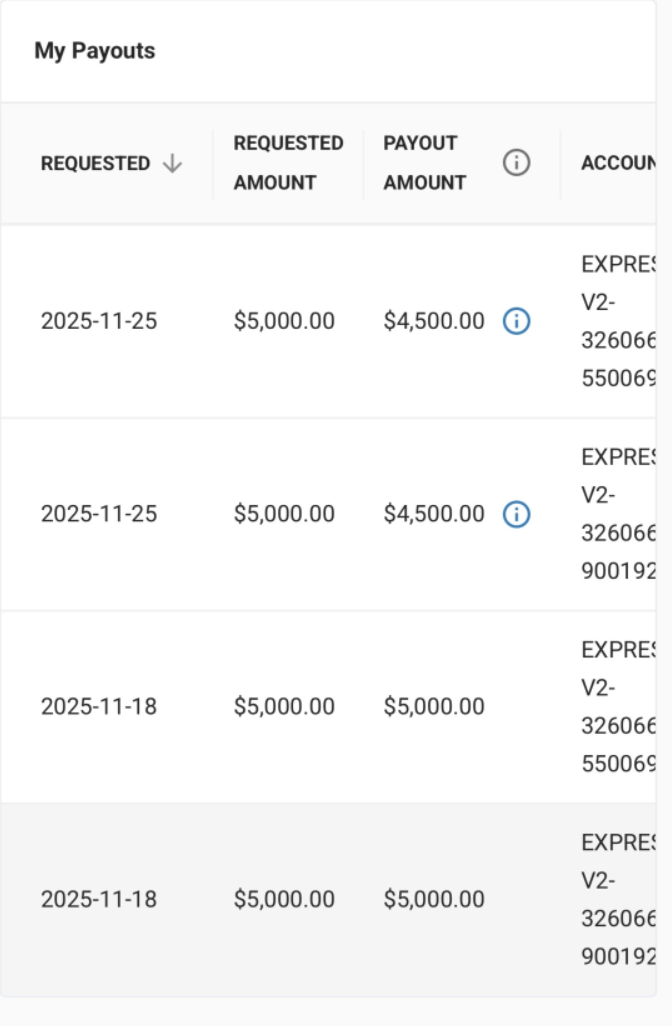This screenshot has width=672, height=1026.
Task: Open info icon beside second row's $4,500.00
Action: coord(516,514)
